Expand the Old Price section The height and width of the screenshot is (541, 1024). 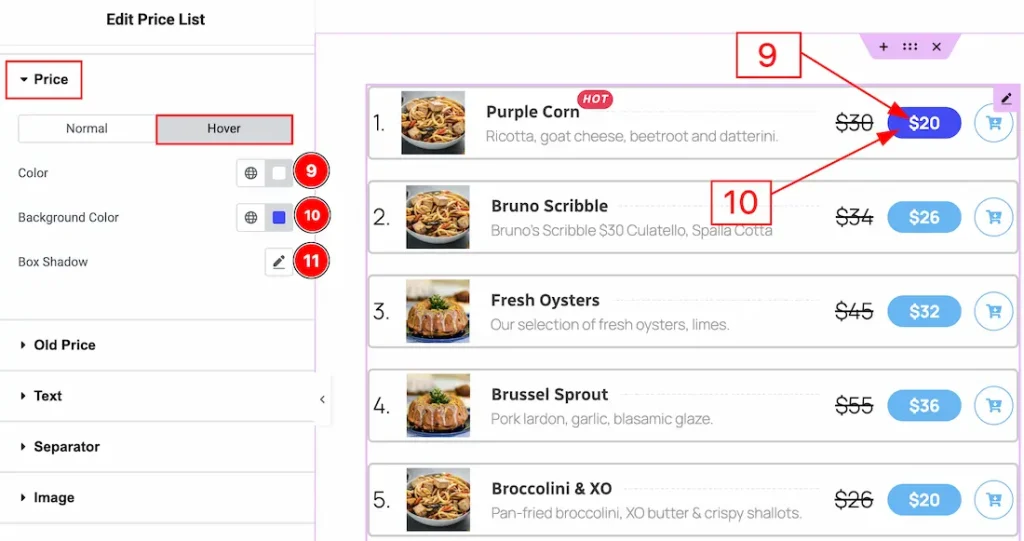pos(64,345)
